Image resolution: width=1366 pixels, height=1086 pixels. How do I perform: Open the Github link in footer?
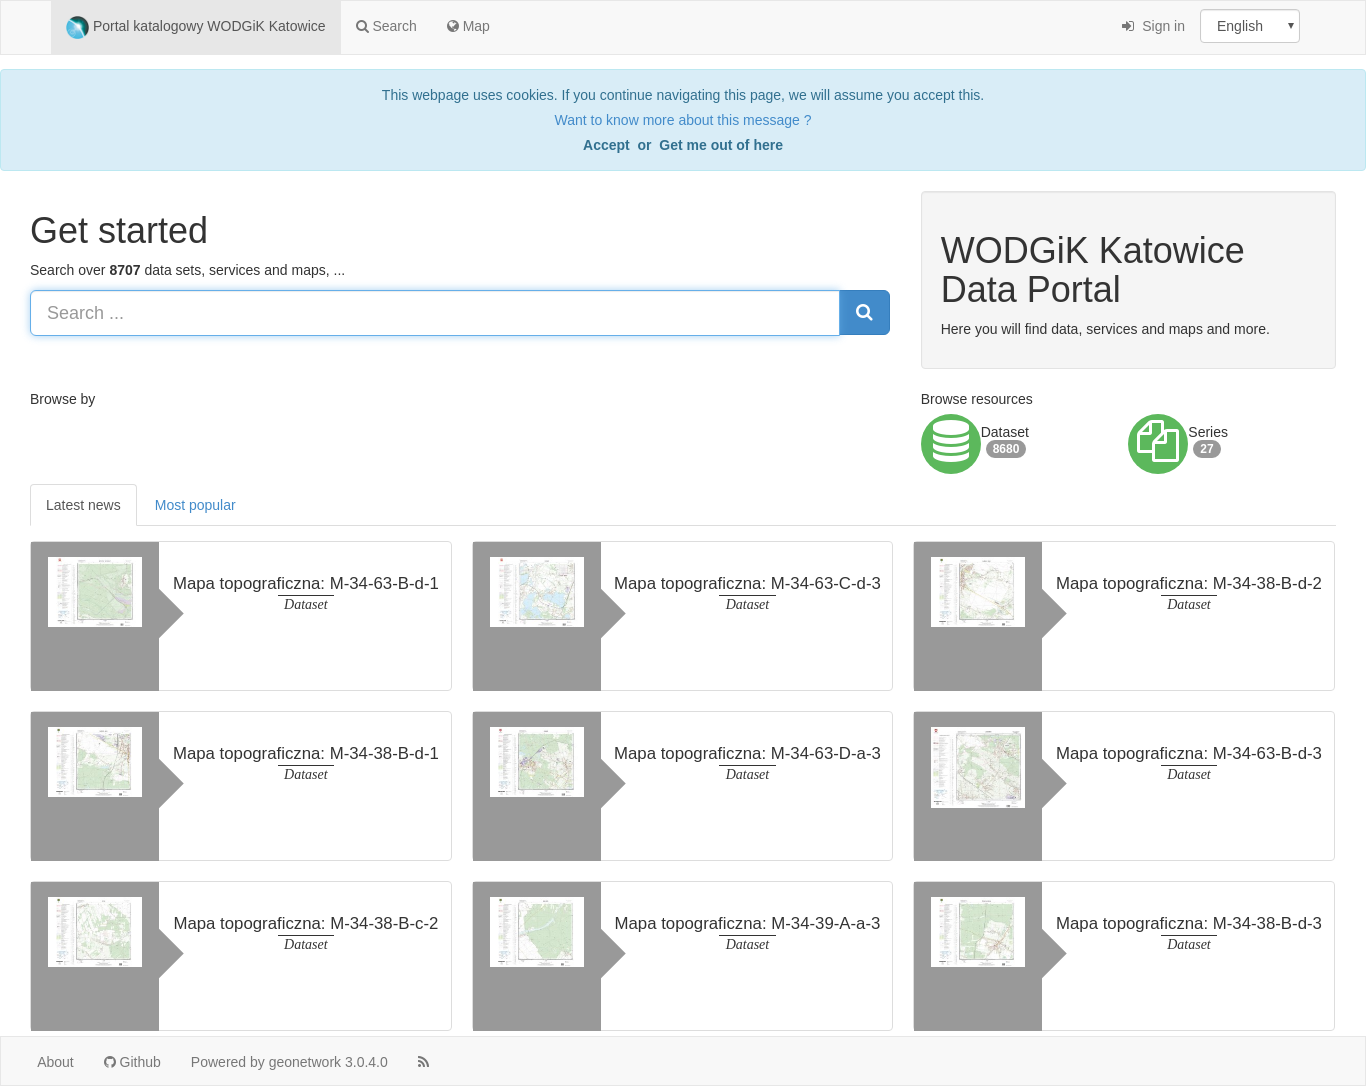coord(132,1062)
